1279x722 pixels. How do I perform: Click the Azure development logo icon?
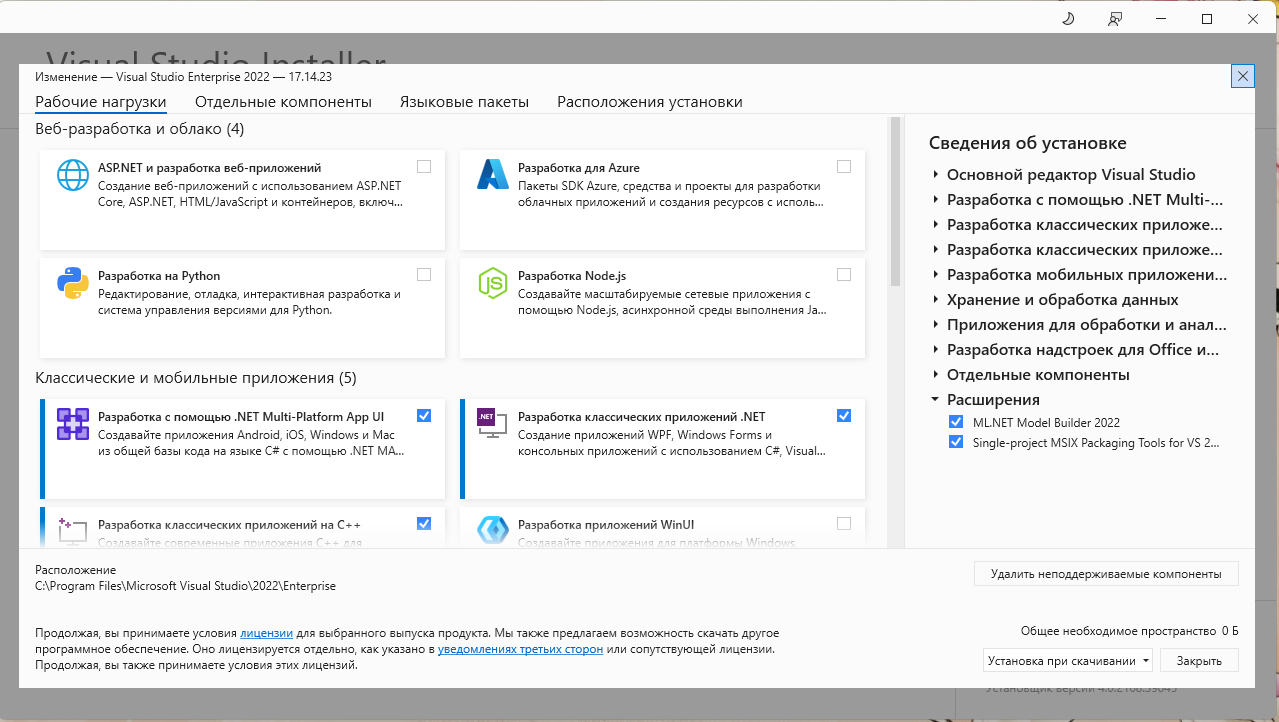[493, 175]
